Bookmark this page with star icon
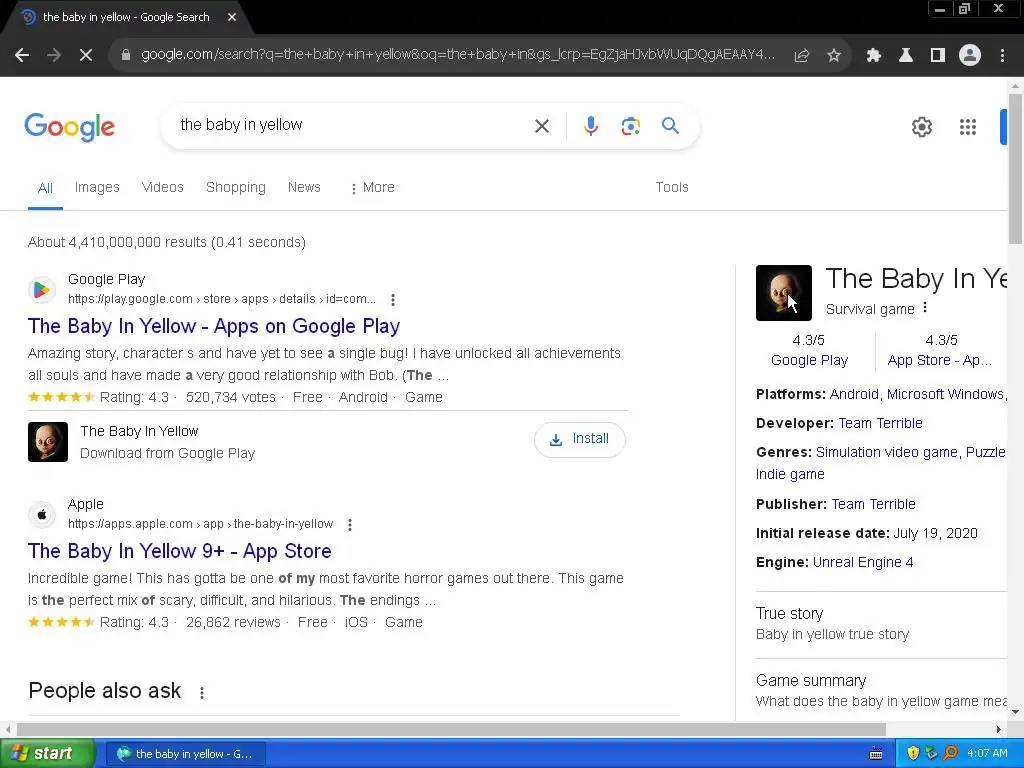The image size is (1024, 768). click(x=834, y=56)
